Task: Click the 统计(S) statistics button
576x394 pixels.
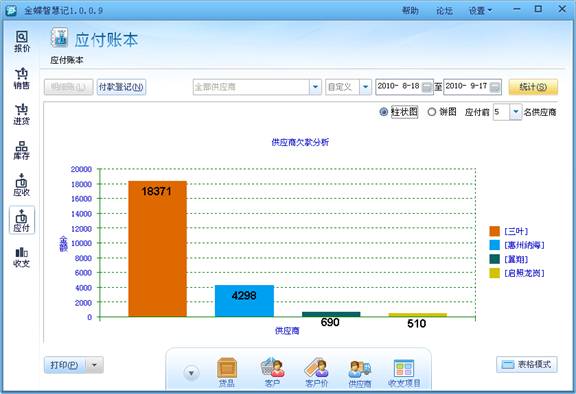Action: (533, 87)
